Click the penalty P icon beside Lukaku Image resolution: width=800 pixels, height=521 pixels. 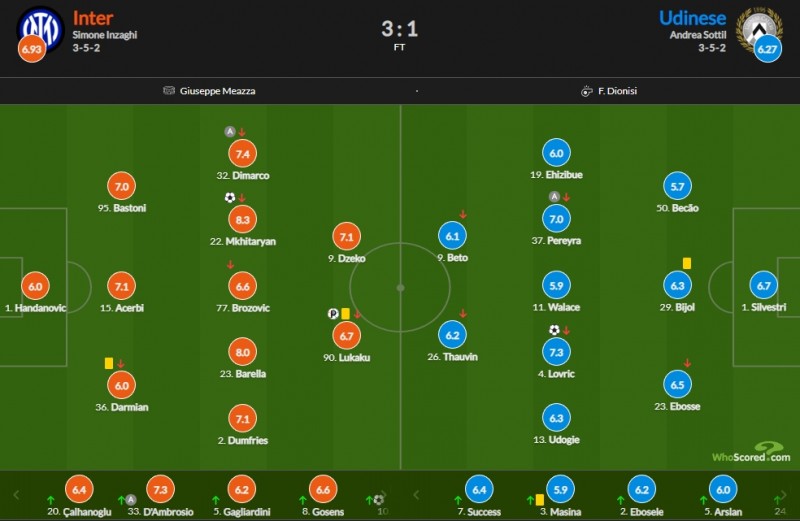pos(333,313)
